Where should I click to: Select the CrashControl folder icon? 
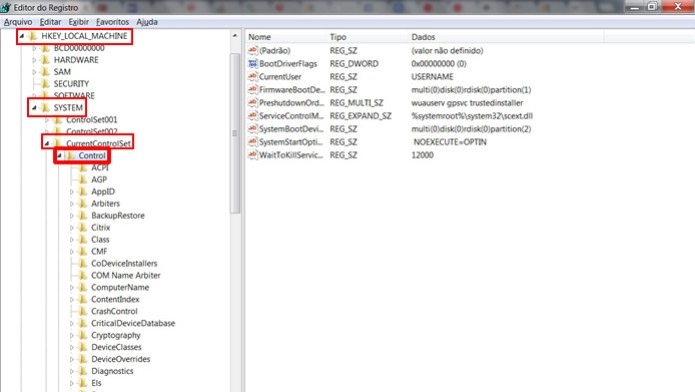pos(82,311)
